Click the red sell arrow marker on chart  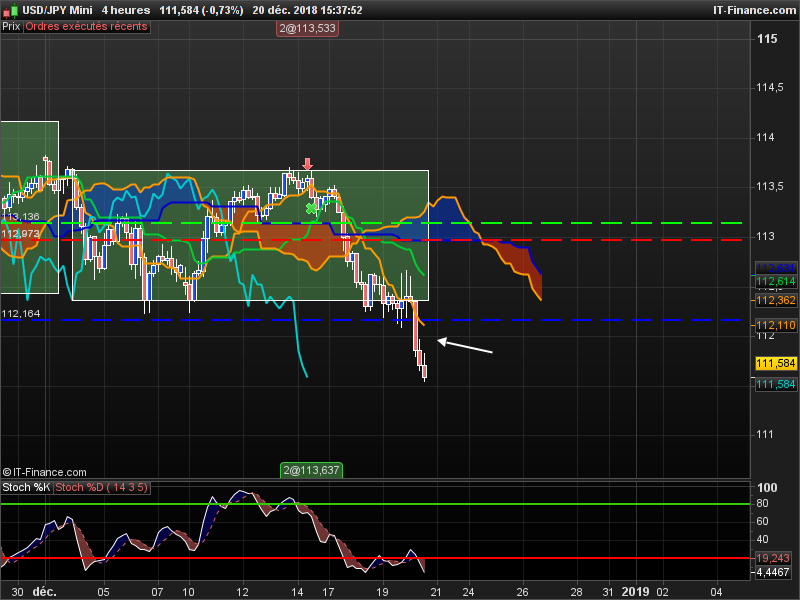[x=307, y=164]
